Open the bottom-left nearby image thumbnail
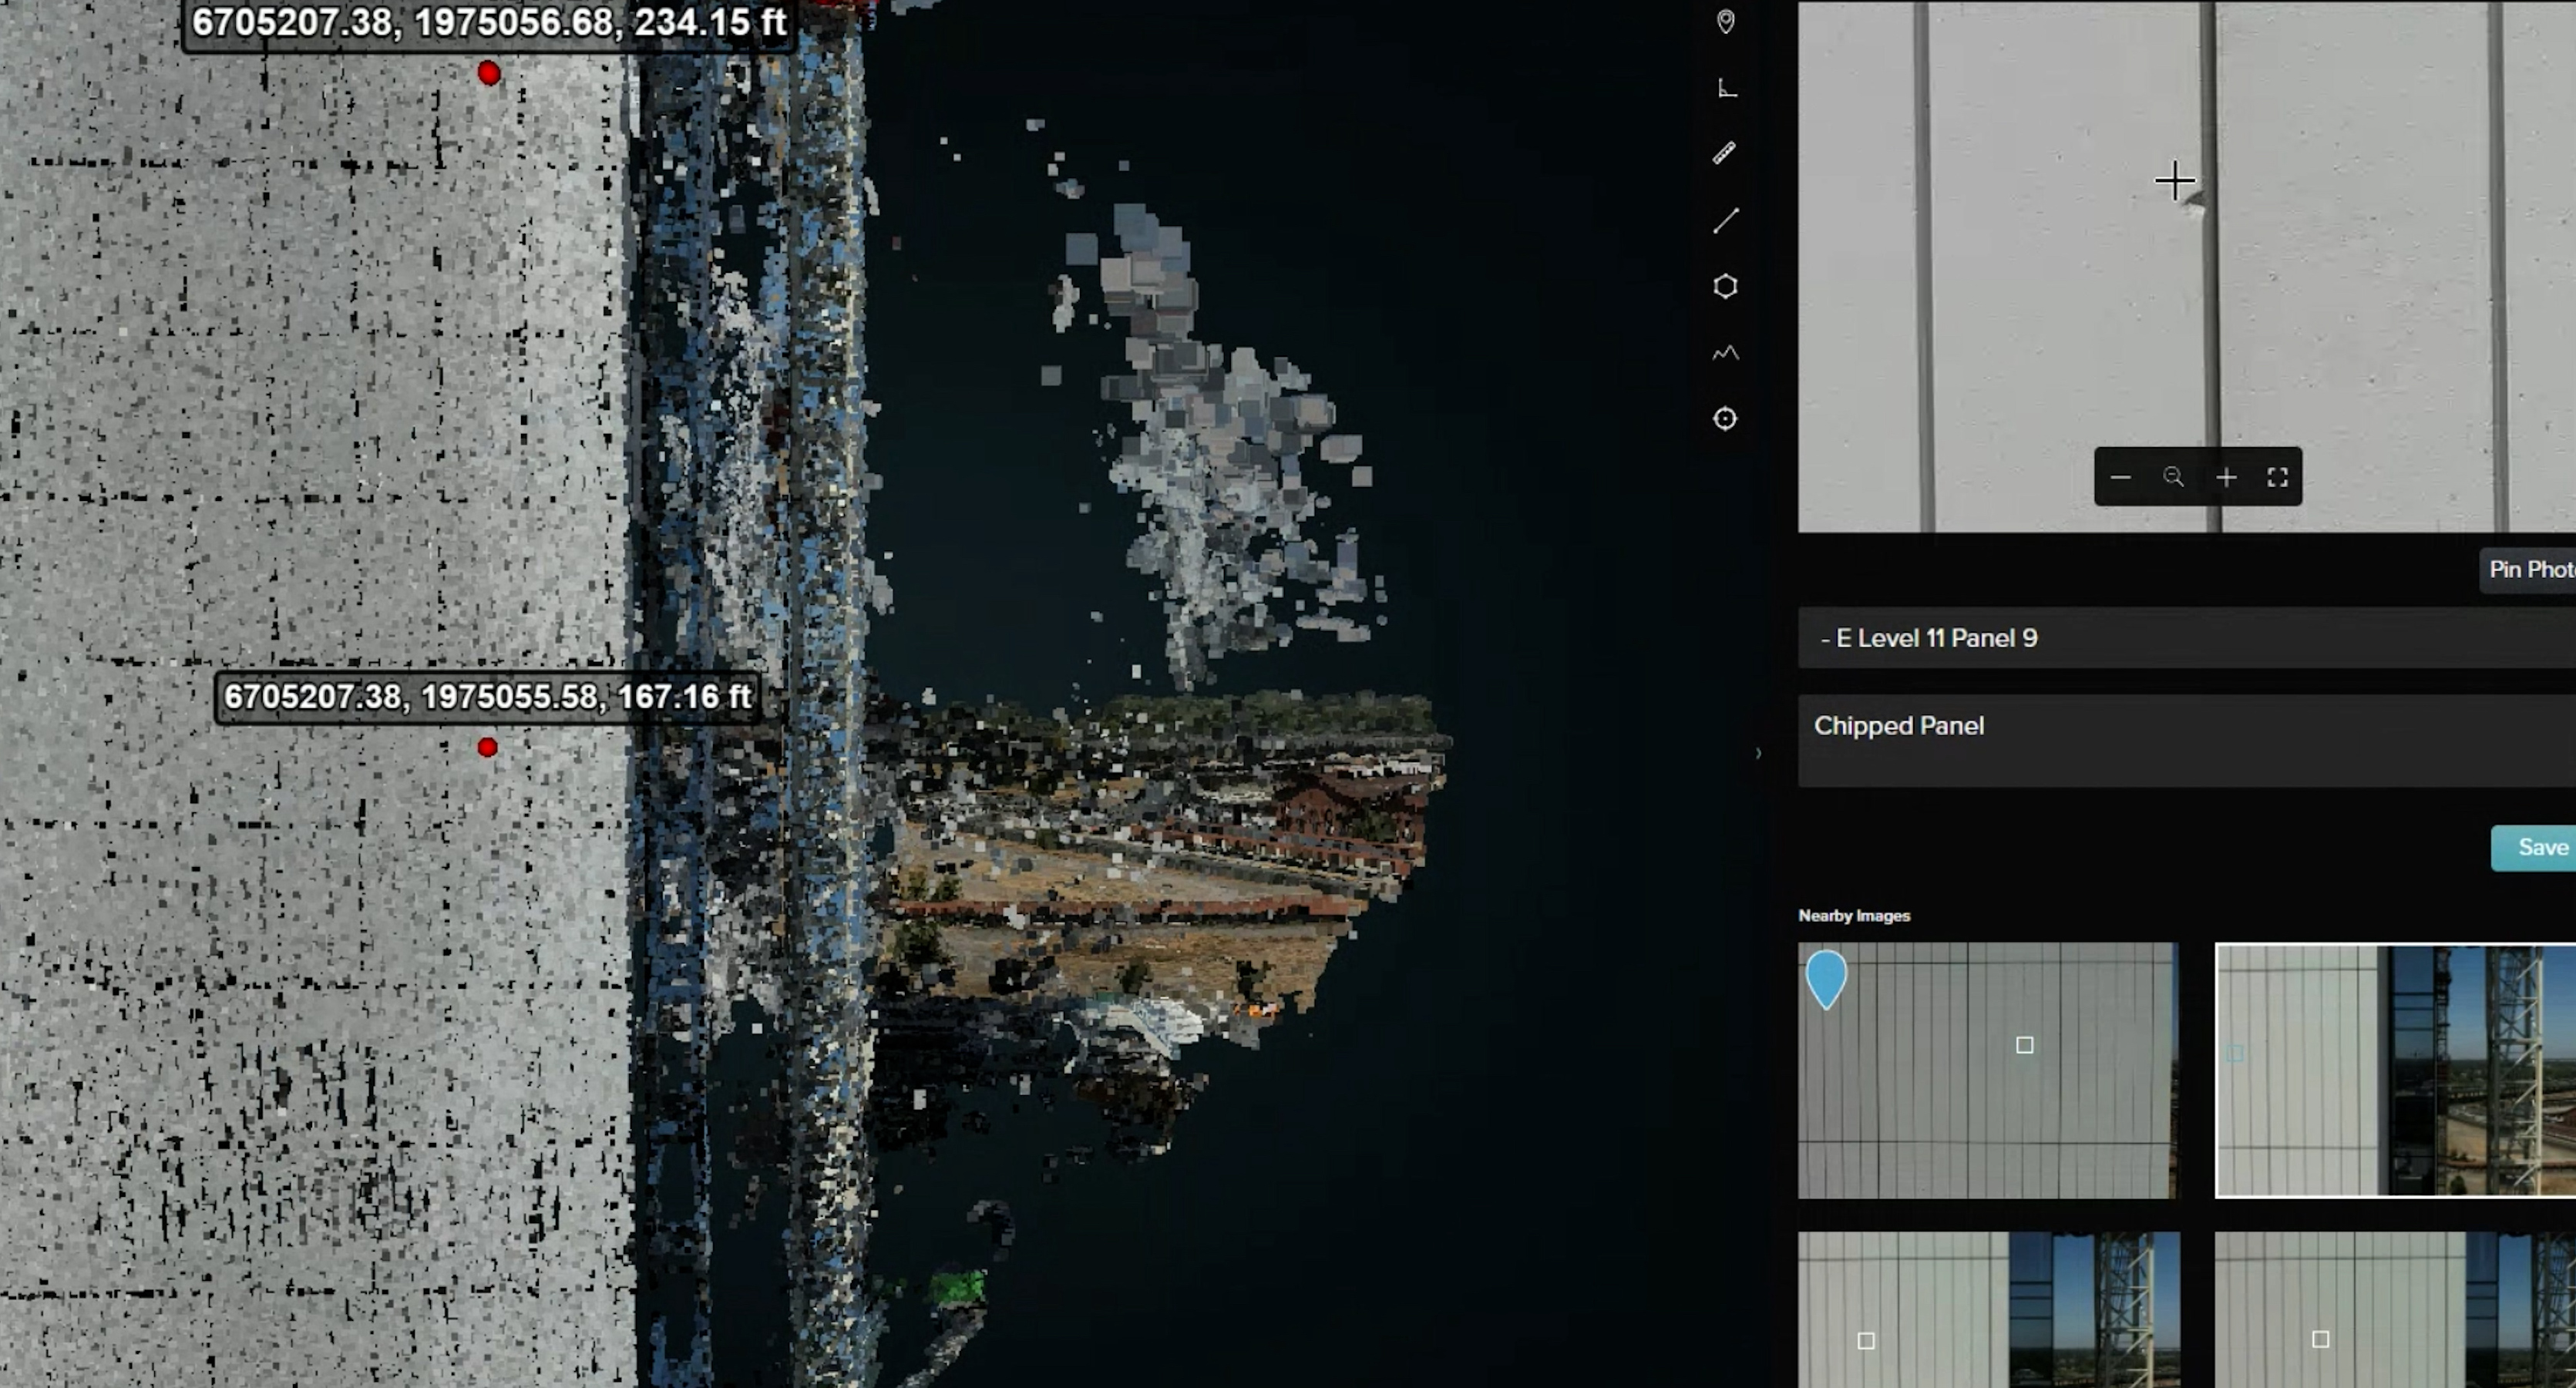 click(1989, 1310)
